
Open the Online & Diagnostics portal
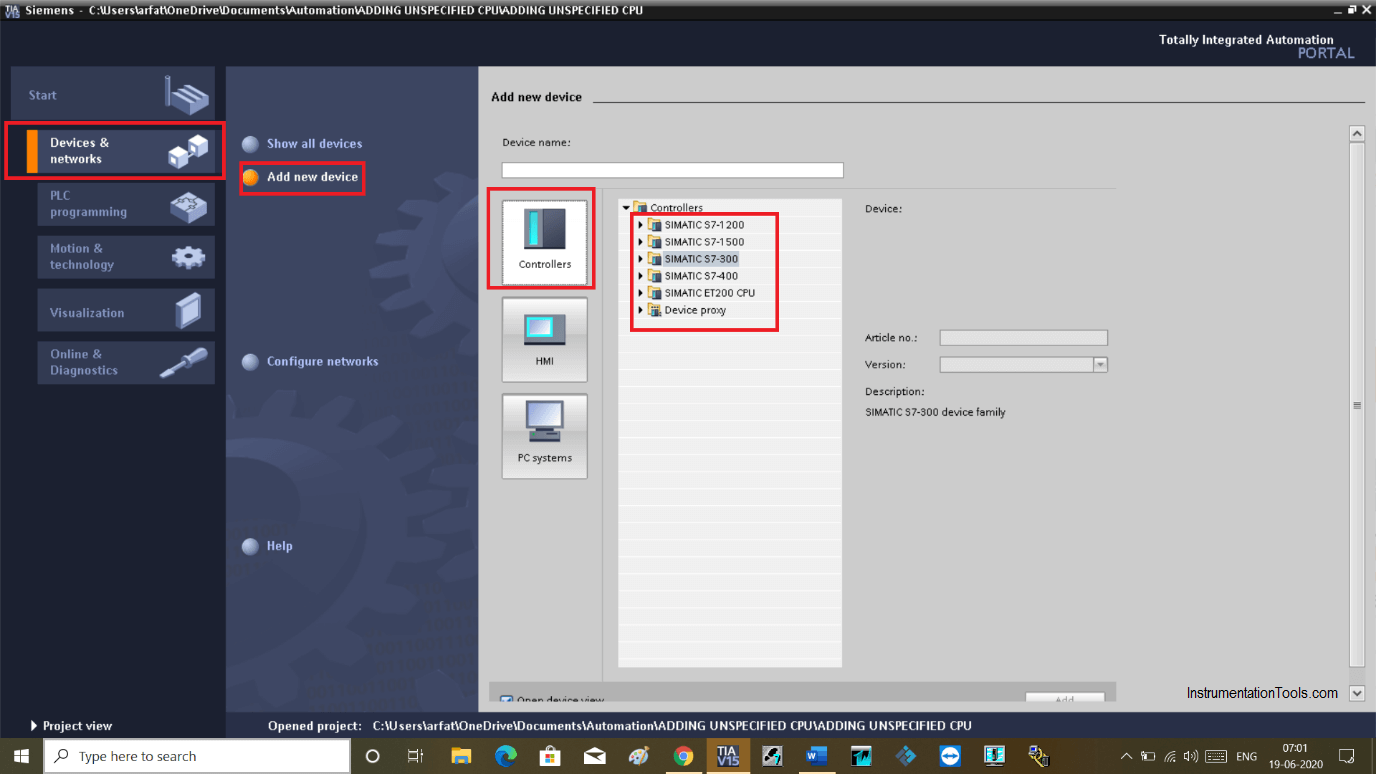coord(126,362)
